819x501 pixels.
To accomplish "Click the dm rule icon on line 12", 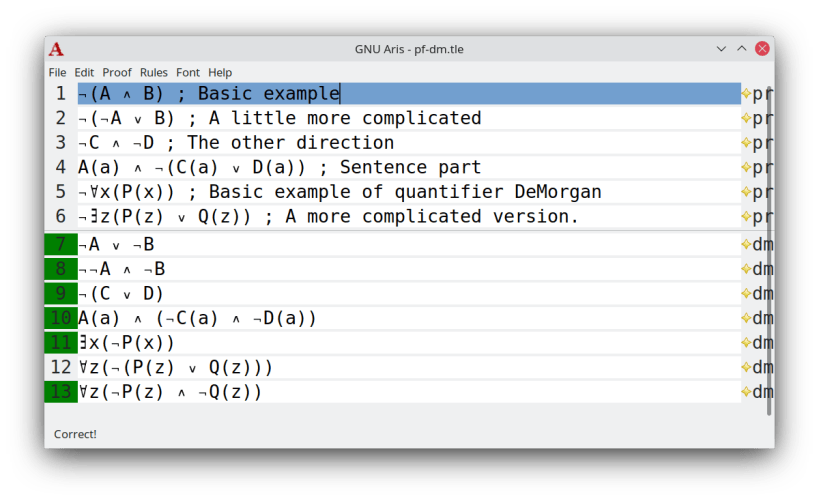I will 746,368.
